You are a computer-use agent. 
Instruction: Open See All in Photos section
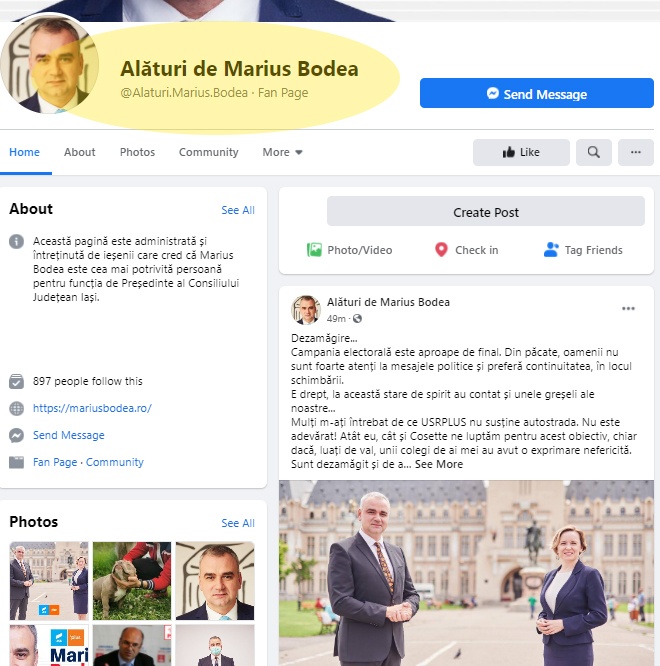point(238,523)
